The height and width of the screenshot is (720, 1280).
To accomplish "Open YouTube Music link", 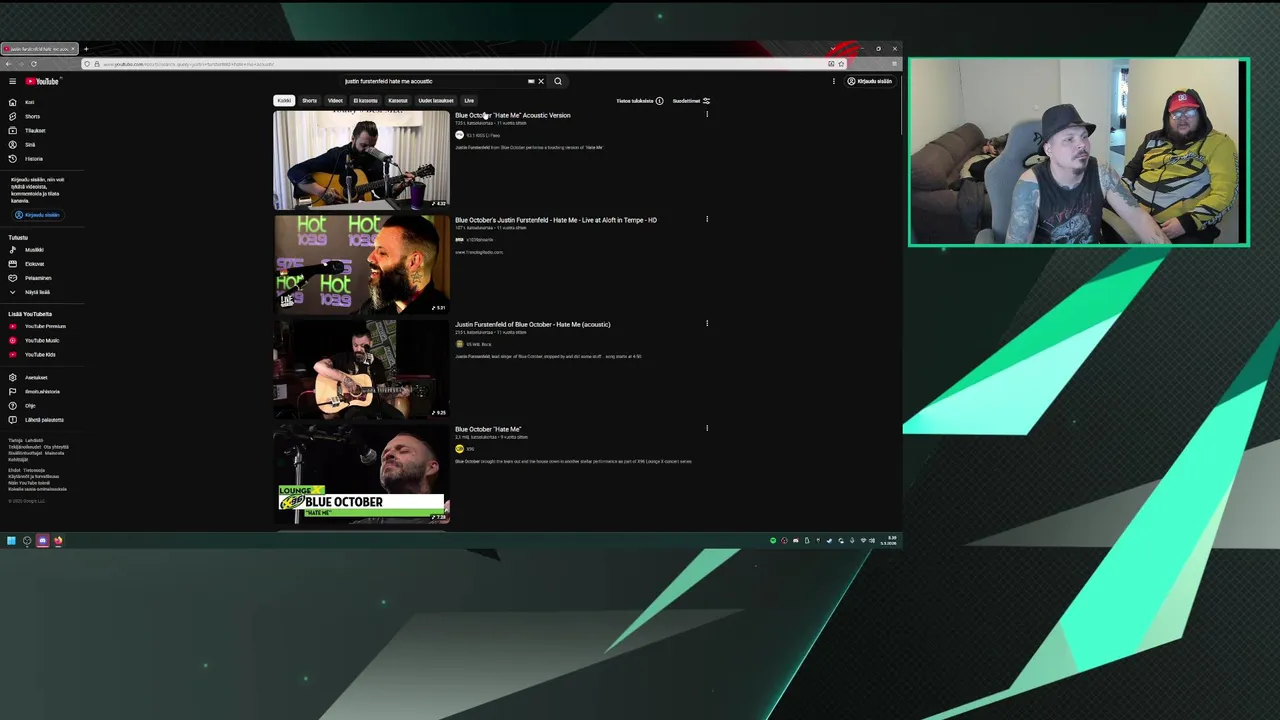I will [41, 340].
